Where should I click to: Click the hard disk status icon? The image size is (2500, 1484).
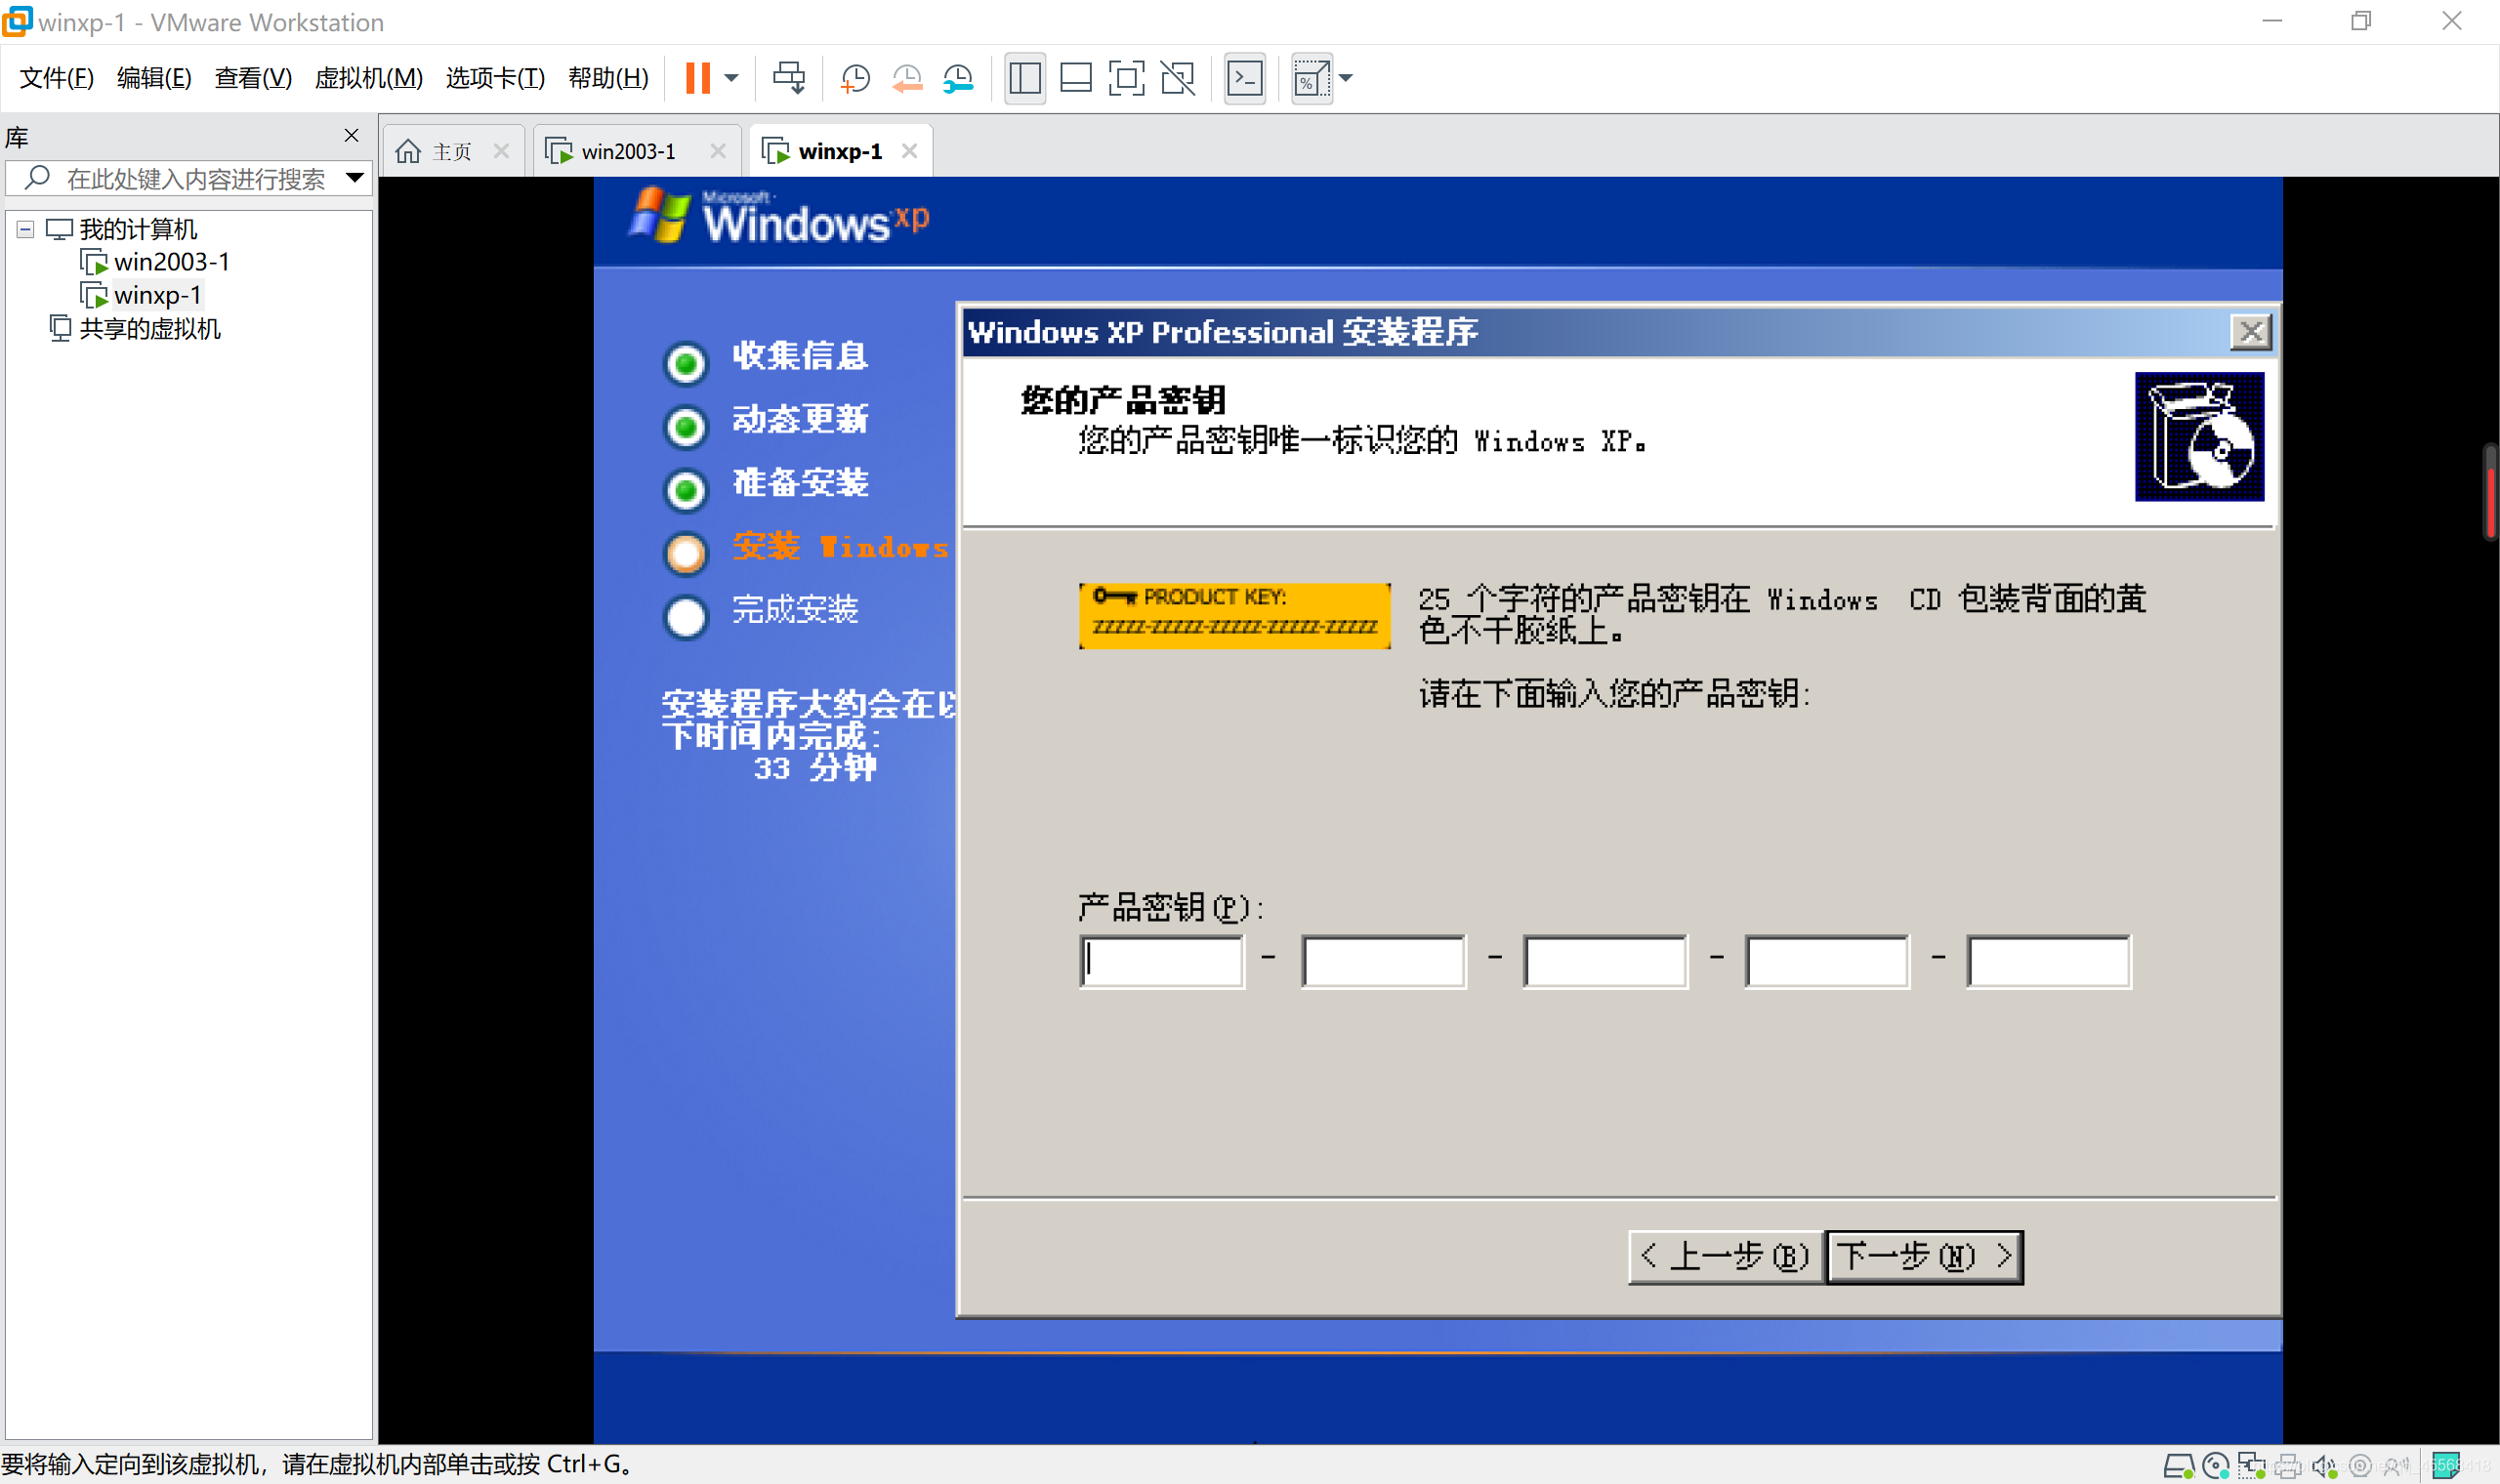click(x=2178, y=1466)
